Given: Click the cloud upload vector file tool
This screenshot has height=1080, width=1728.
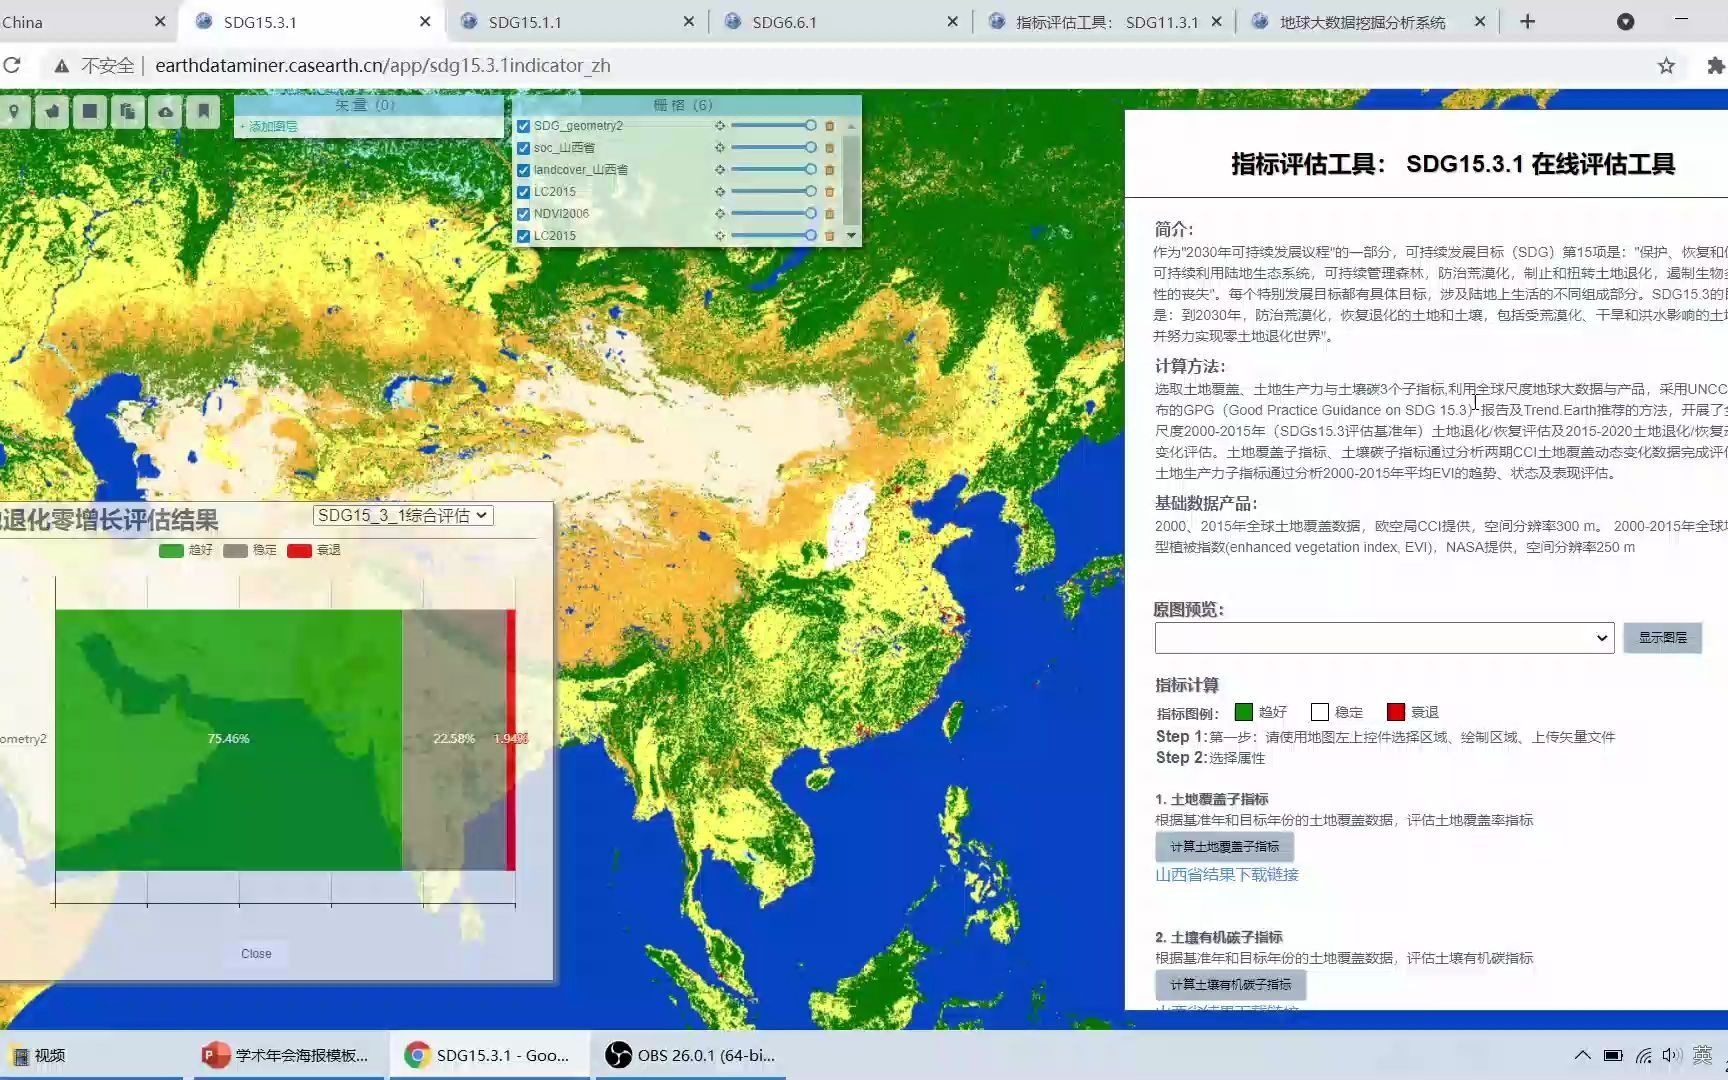Looking at the screenshot, I should pyautogui.click(x=166, y=111).
